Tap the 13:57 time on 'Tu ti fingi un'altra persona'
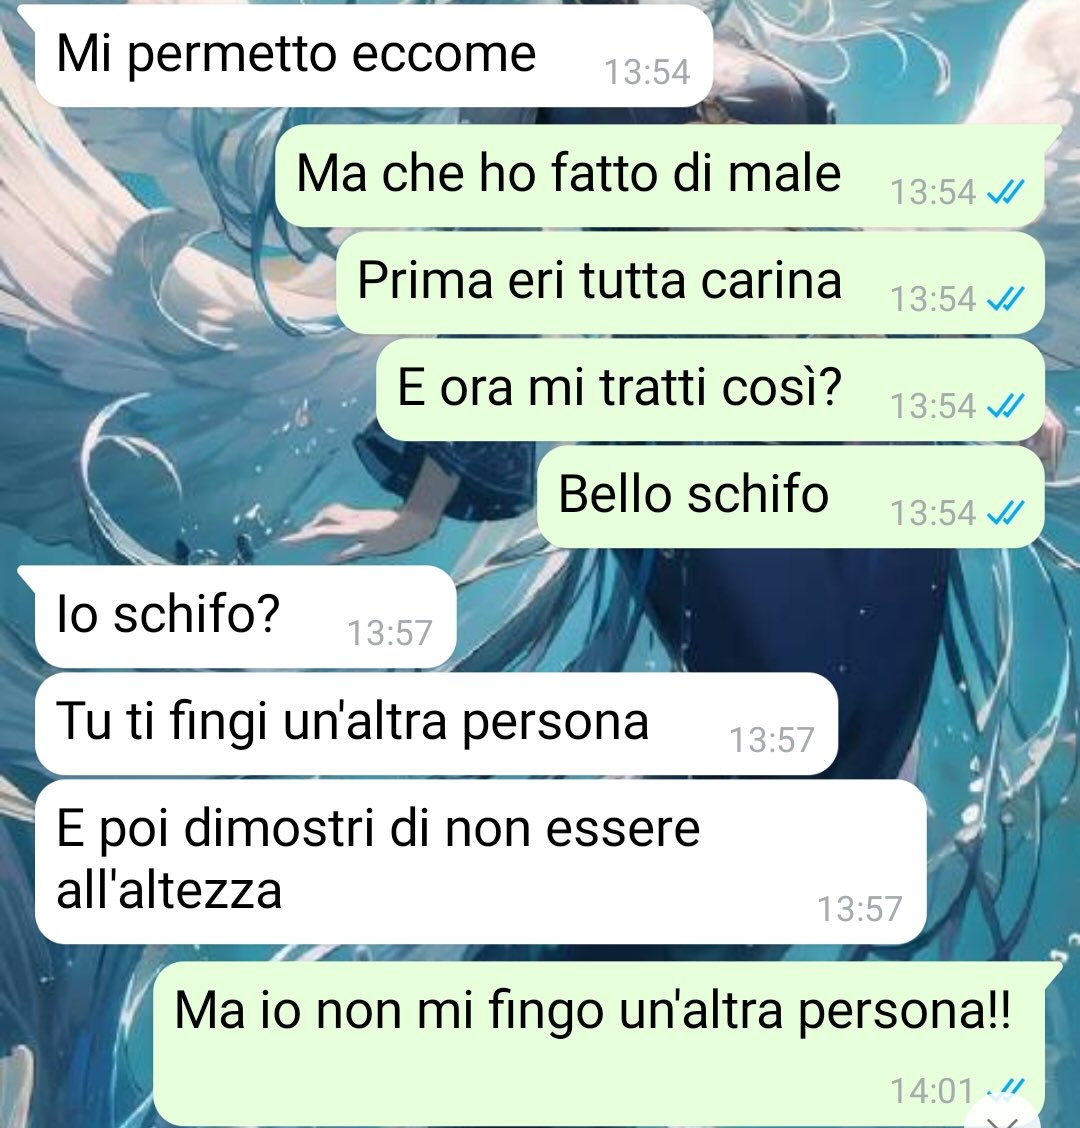 click(772, 740)
